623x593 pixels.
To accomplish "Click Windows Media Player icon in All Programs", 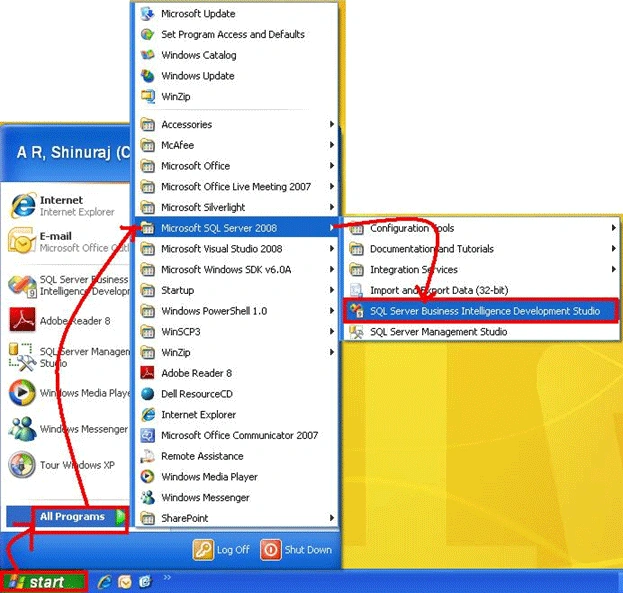I will [x=147, y=477].
